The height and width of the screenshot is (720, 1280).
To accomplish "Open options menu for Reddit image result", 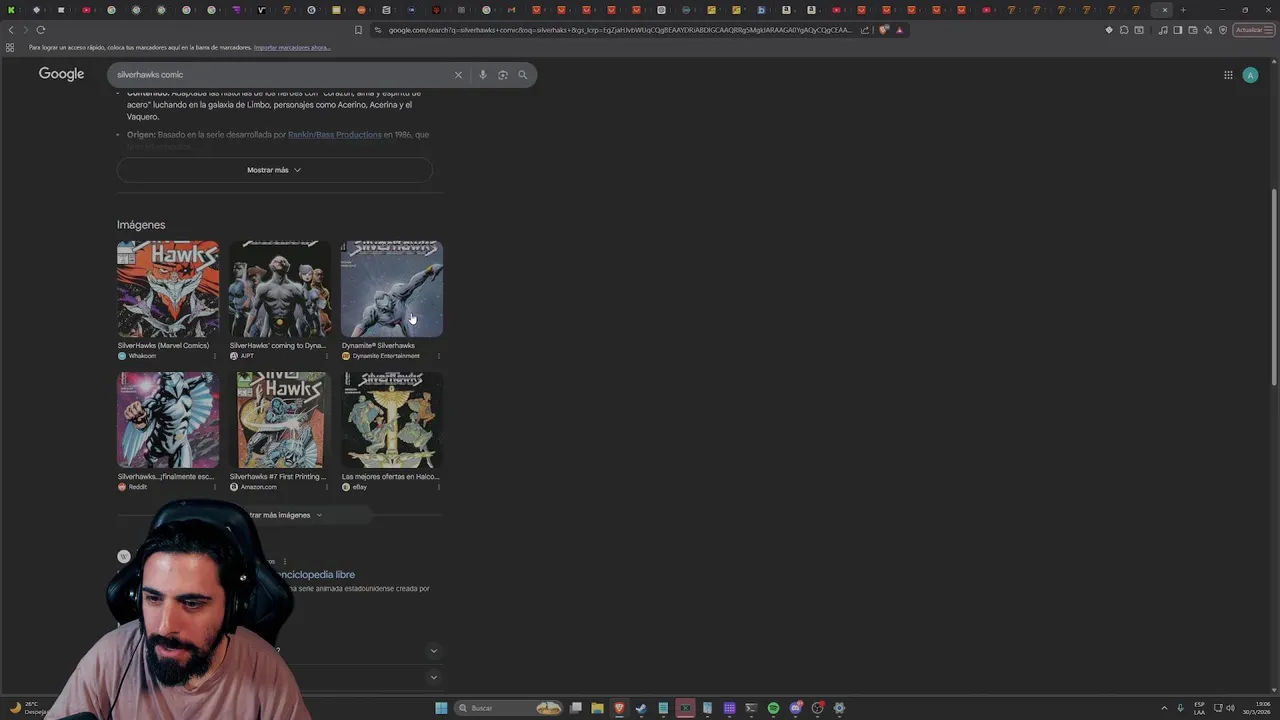I will [x=214, y=487].
